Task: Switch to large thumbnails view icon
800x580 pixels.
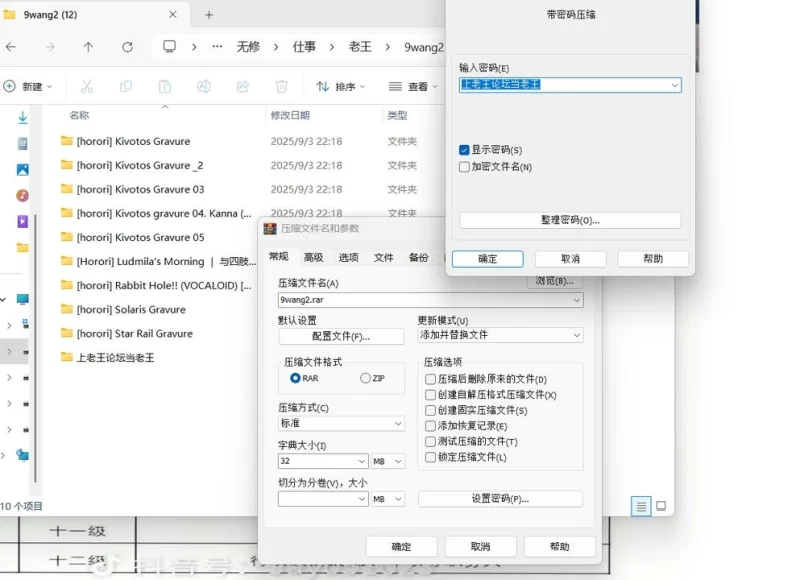Action: 661,506
